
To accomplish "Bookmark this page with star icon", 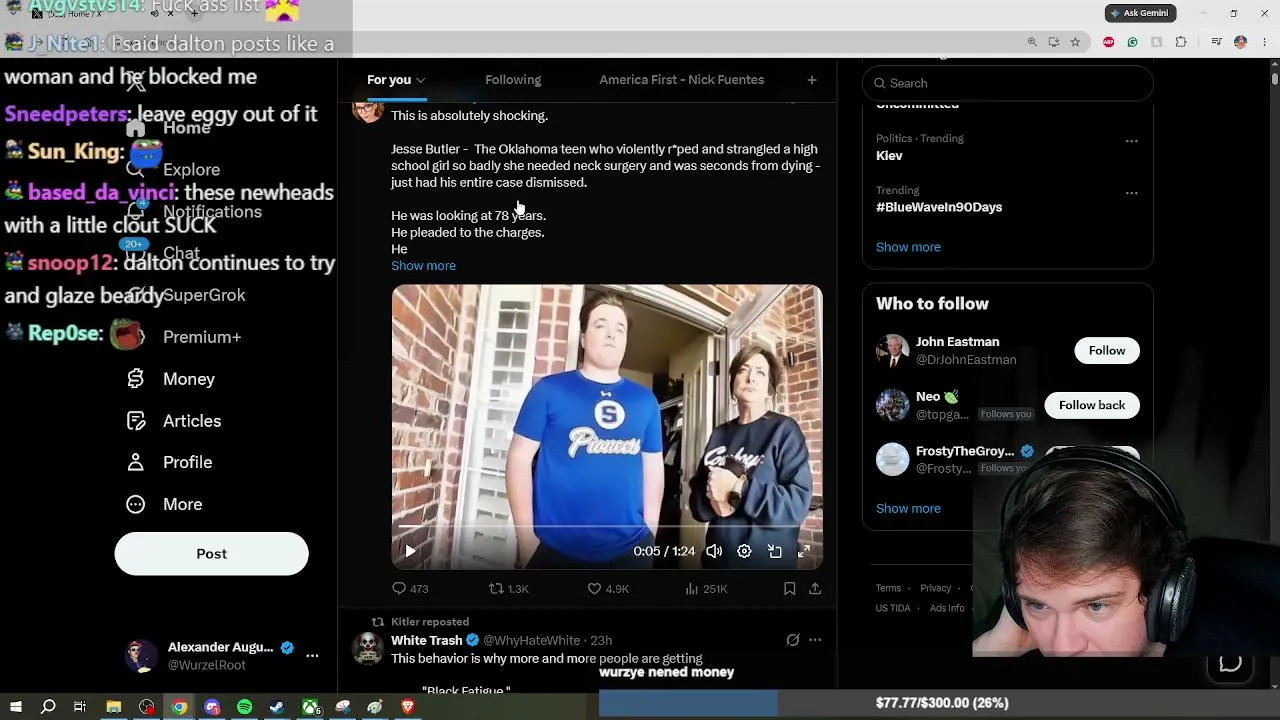I will [1075, 42].
